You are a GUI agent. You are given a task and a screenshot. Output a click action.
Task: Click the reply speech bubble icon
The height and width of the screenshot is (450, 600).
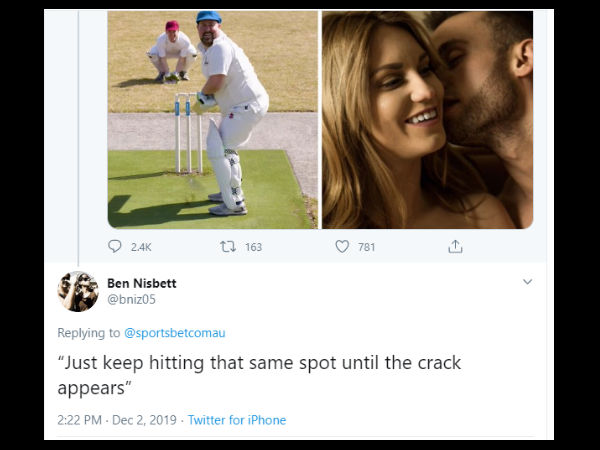tap(115, 246)
